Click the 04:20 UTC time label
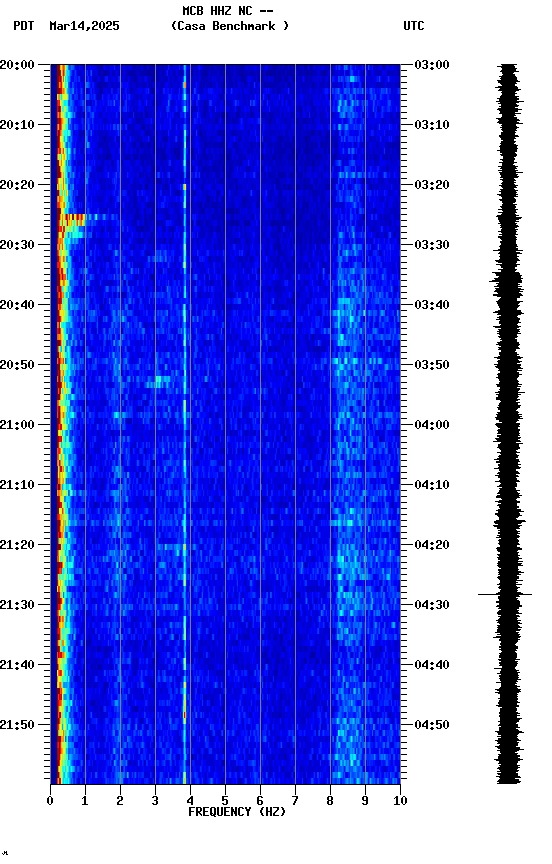The height and width of the screenshot is (864, 552). [x=432, y=546]
